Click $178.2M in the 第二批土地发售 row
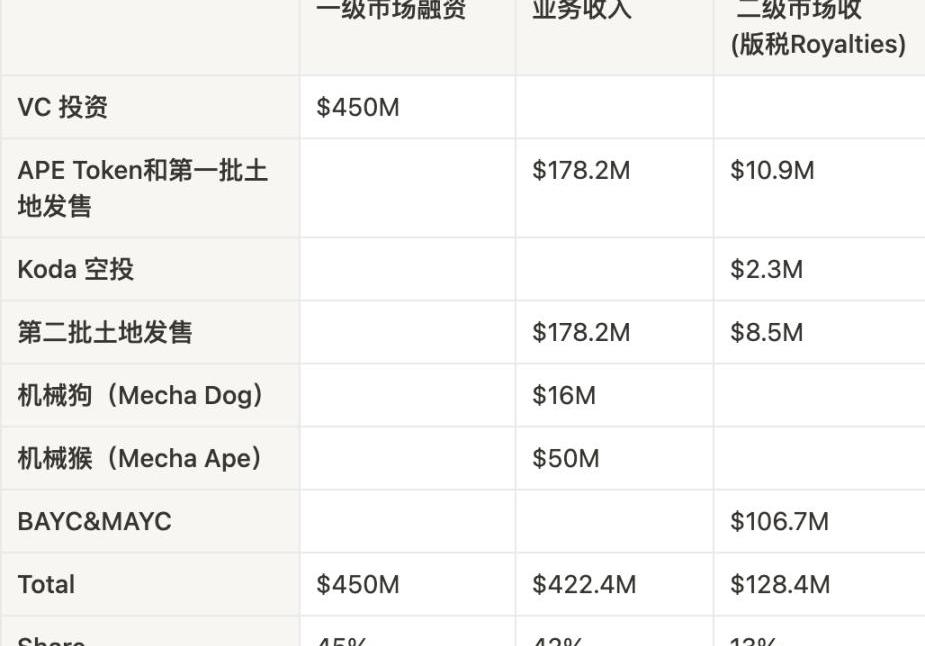 pyautogui.click(x=581, y=332)
